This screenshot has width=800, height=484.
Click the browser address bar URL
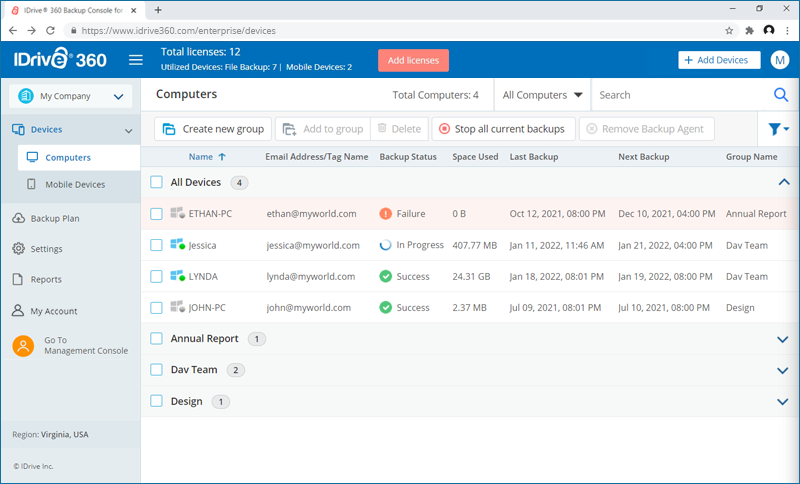click(x=179, y=31)
